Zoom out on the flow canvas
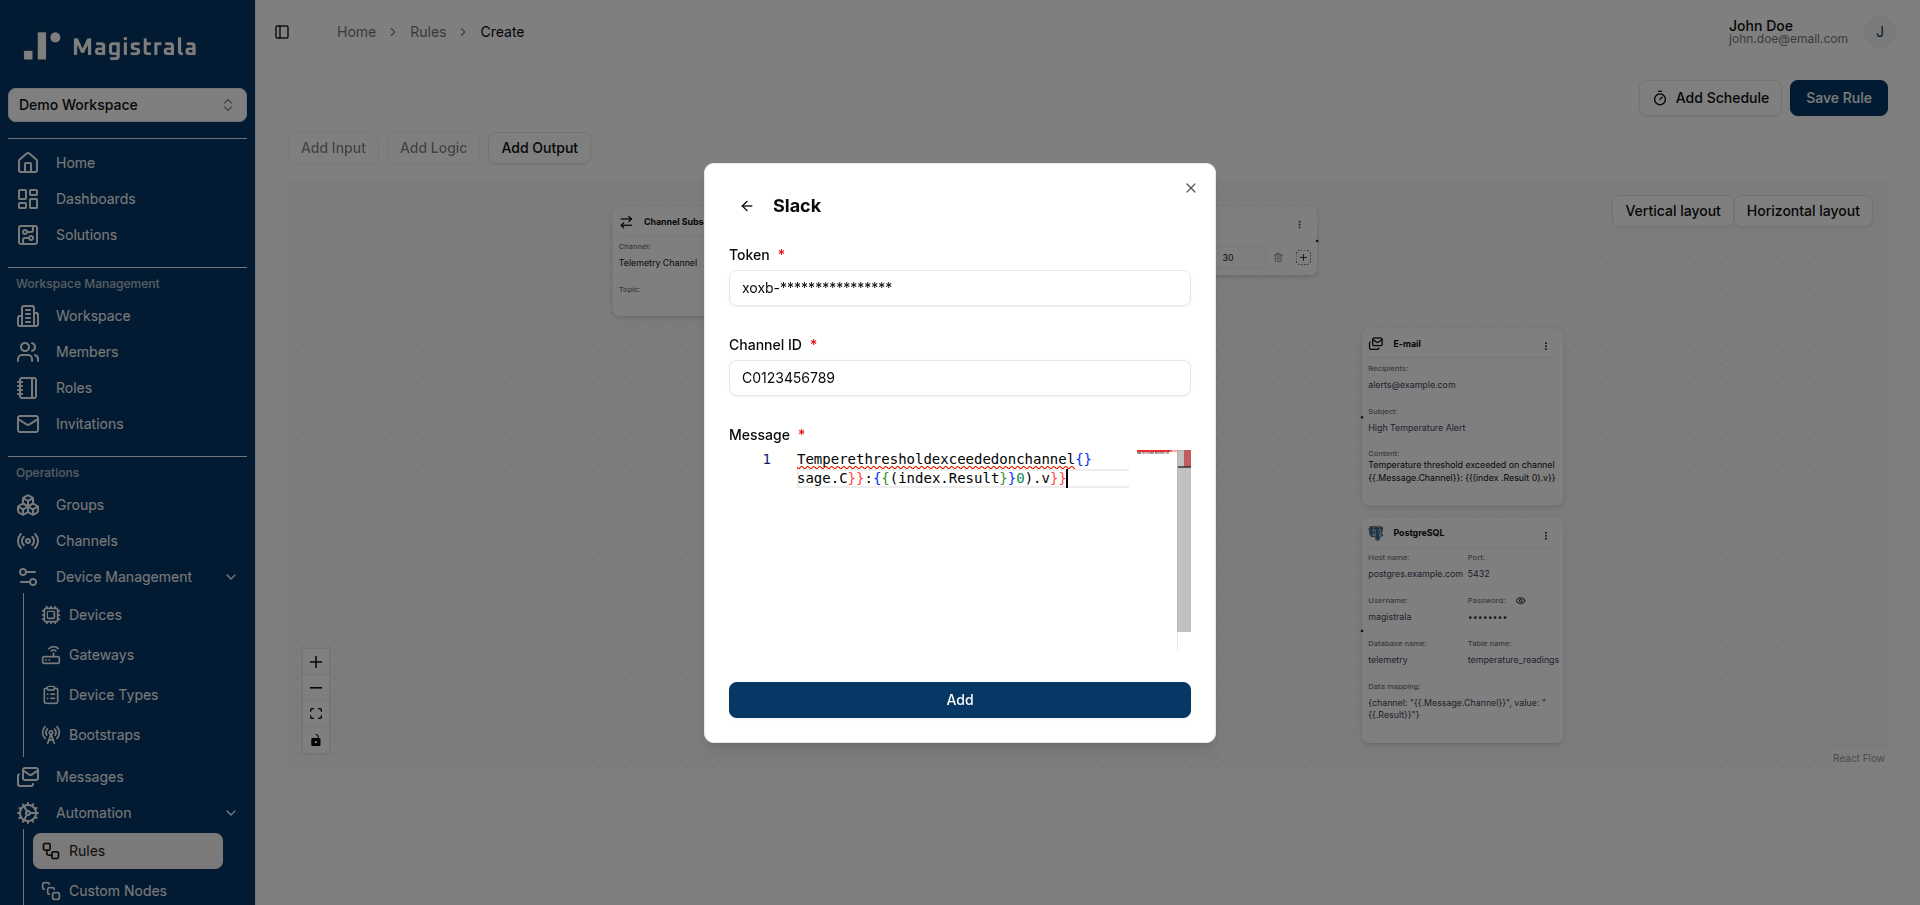 coord(316,688)
